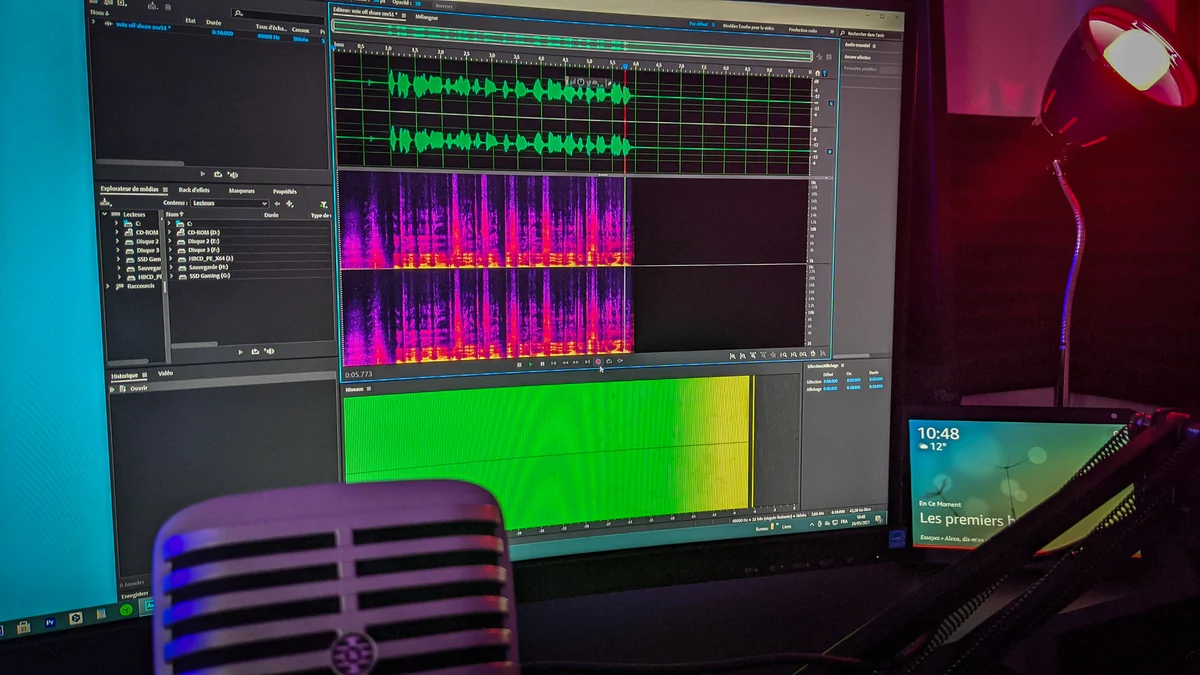Show hidden tray icons with the chevron

[812, 525]
